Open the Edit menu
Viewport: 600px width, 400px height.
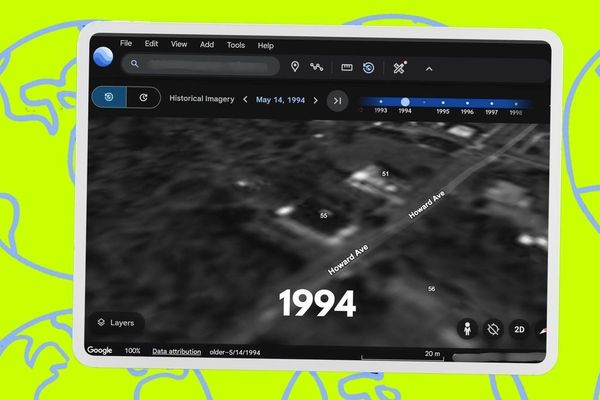tap(151, 44)
